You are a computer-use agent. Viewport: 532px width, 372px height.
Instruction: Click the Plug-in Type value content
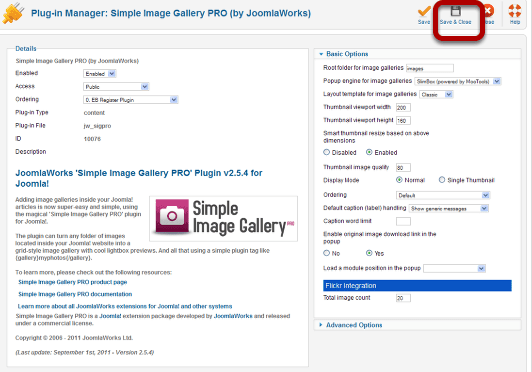tap(94, 113)
